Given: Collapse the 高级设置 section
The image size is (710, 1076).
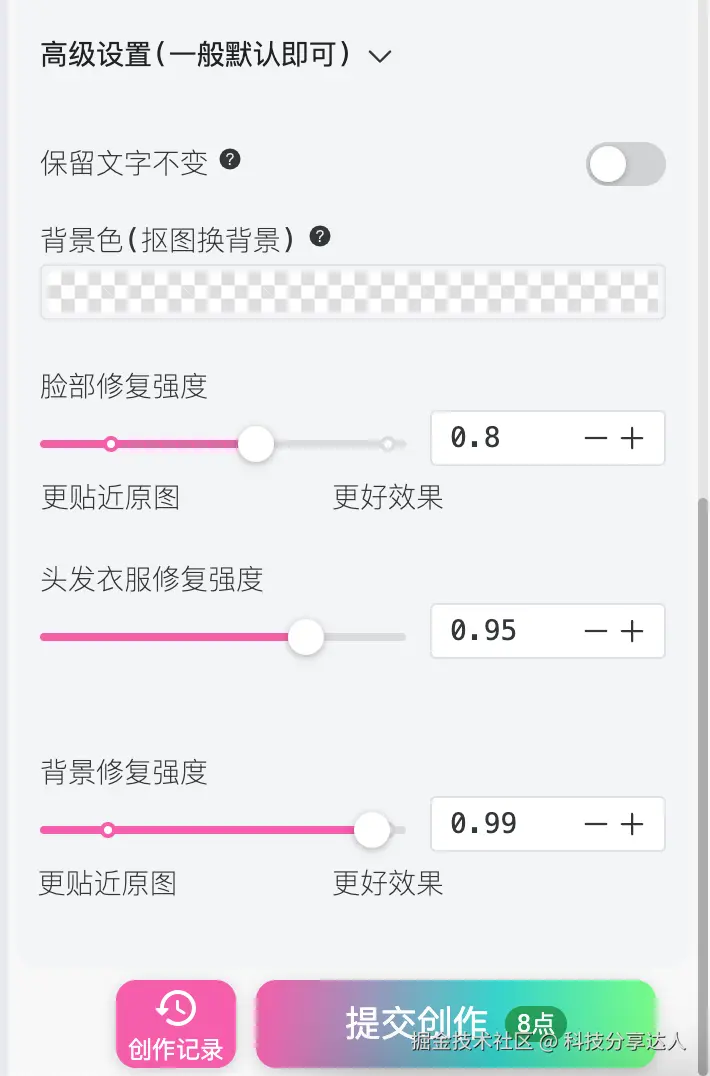Looking at the screenshot, I should tap(379, 58).
